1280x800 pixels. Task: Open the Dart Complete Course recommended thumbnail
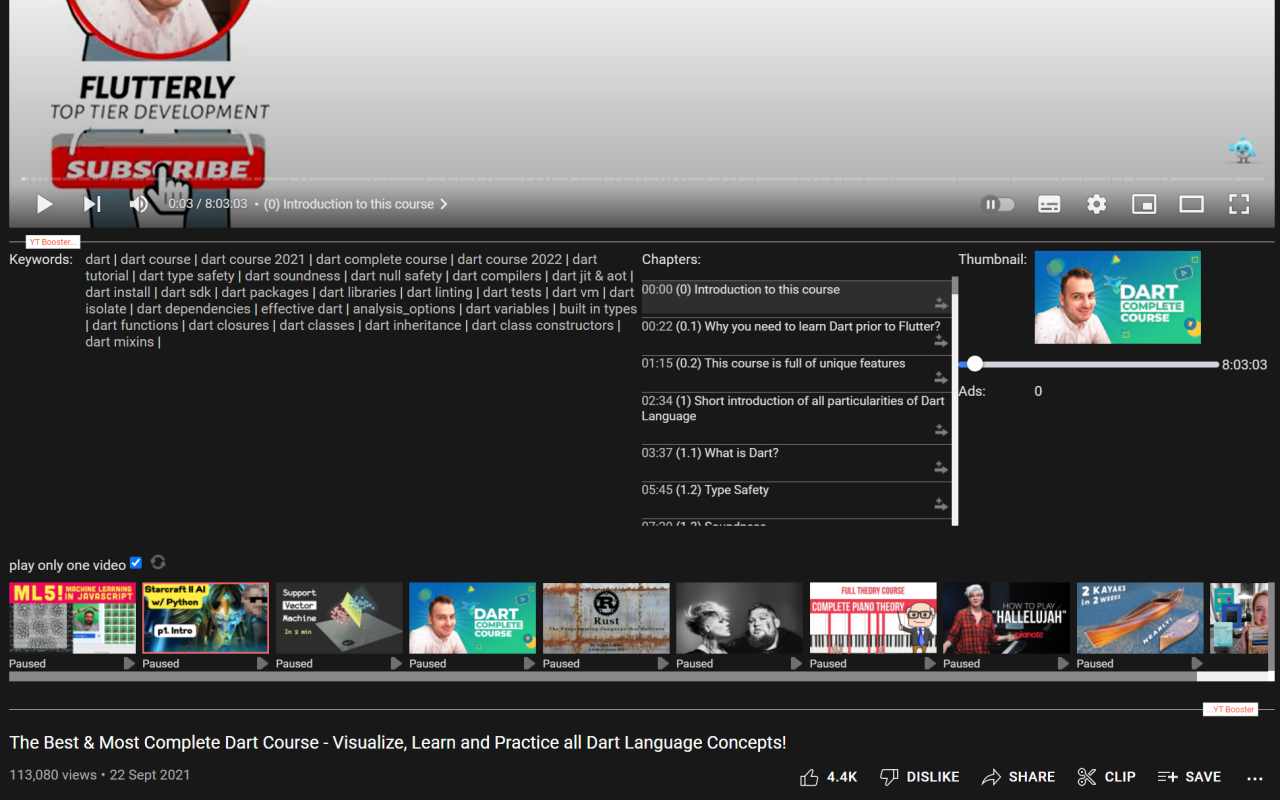[x=472, y=617]
